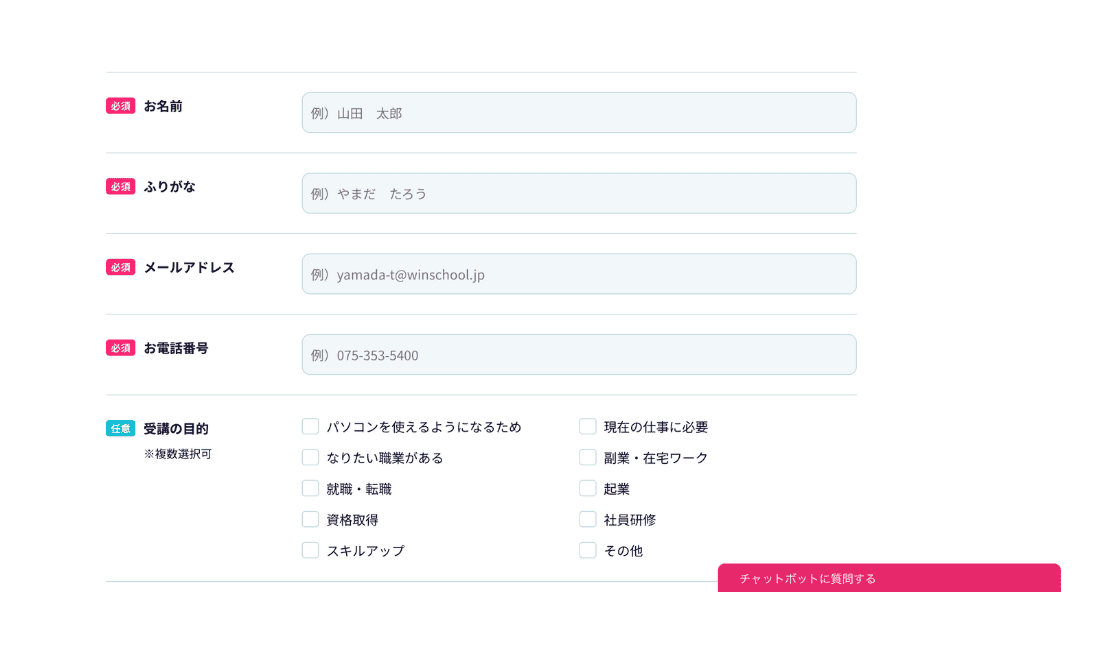This screenshot has height=654, width=1120.
Task: Focus the ふりがな input field
Action: [x=578, y=193]
